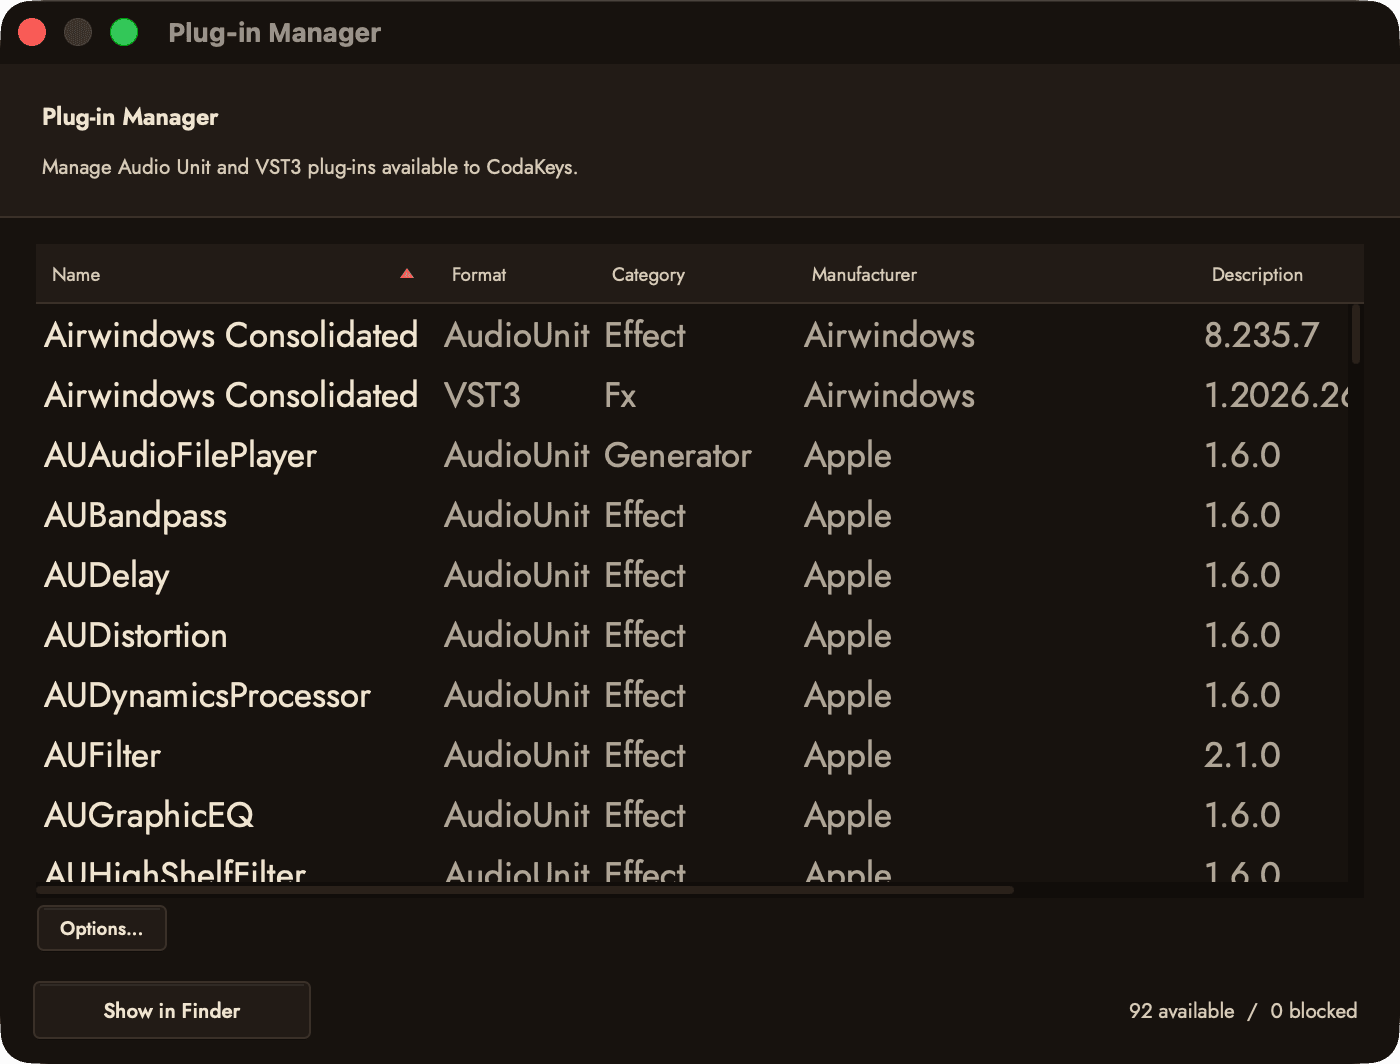
Task: Select the Airwindows Consolidated VST3 row
Action: tap(692, 395)
